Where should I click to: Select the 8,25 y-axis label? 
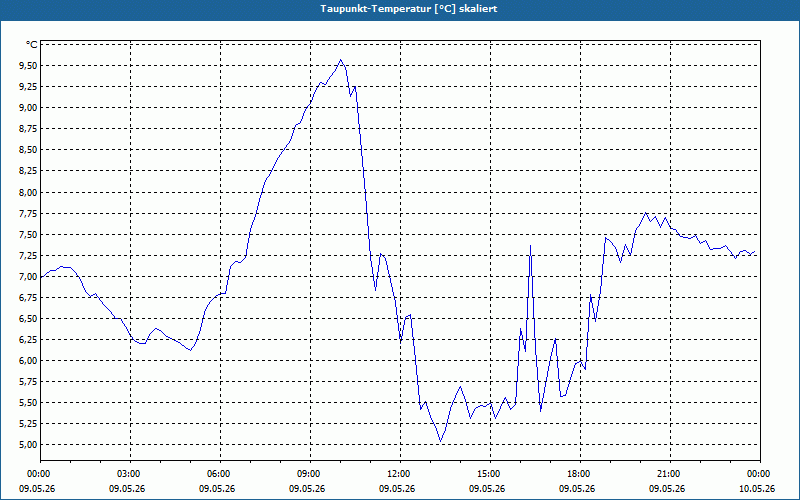click(x=28, y=171)
